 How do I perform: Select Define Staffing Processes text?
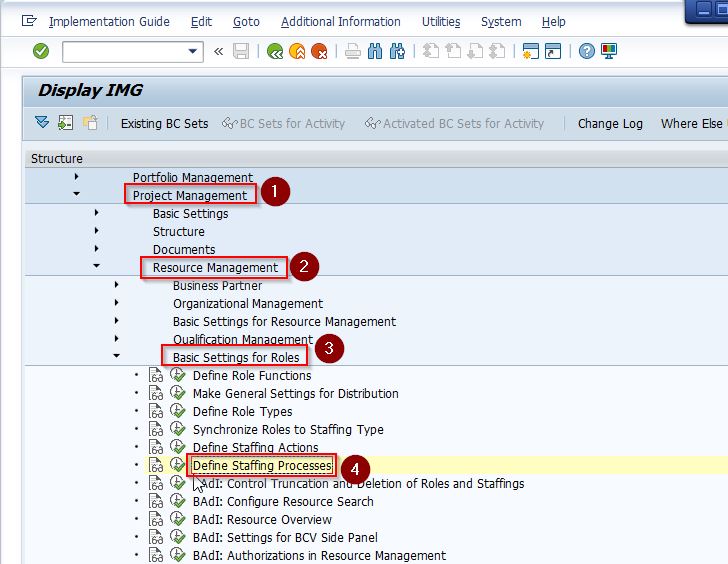pyautogui.click(x=262, y=466)
